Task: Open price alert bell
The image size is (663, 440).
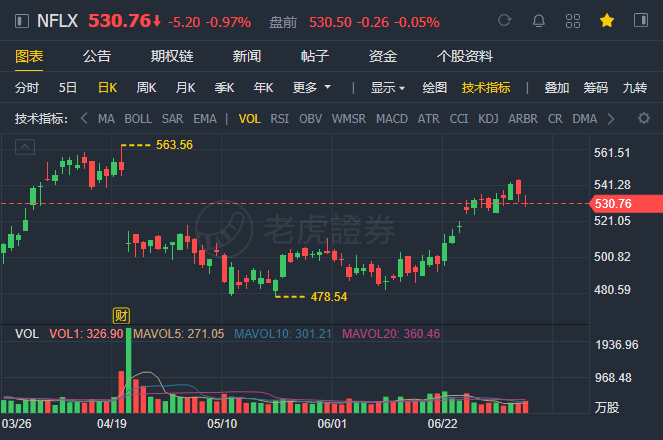Action: point(538,21)
